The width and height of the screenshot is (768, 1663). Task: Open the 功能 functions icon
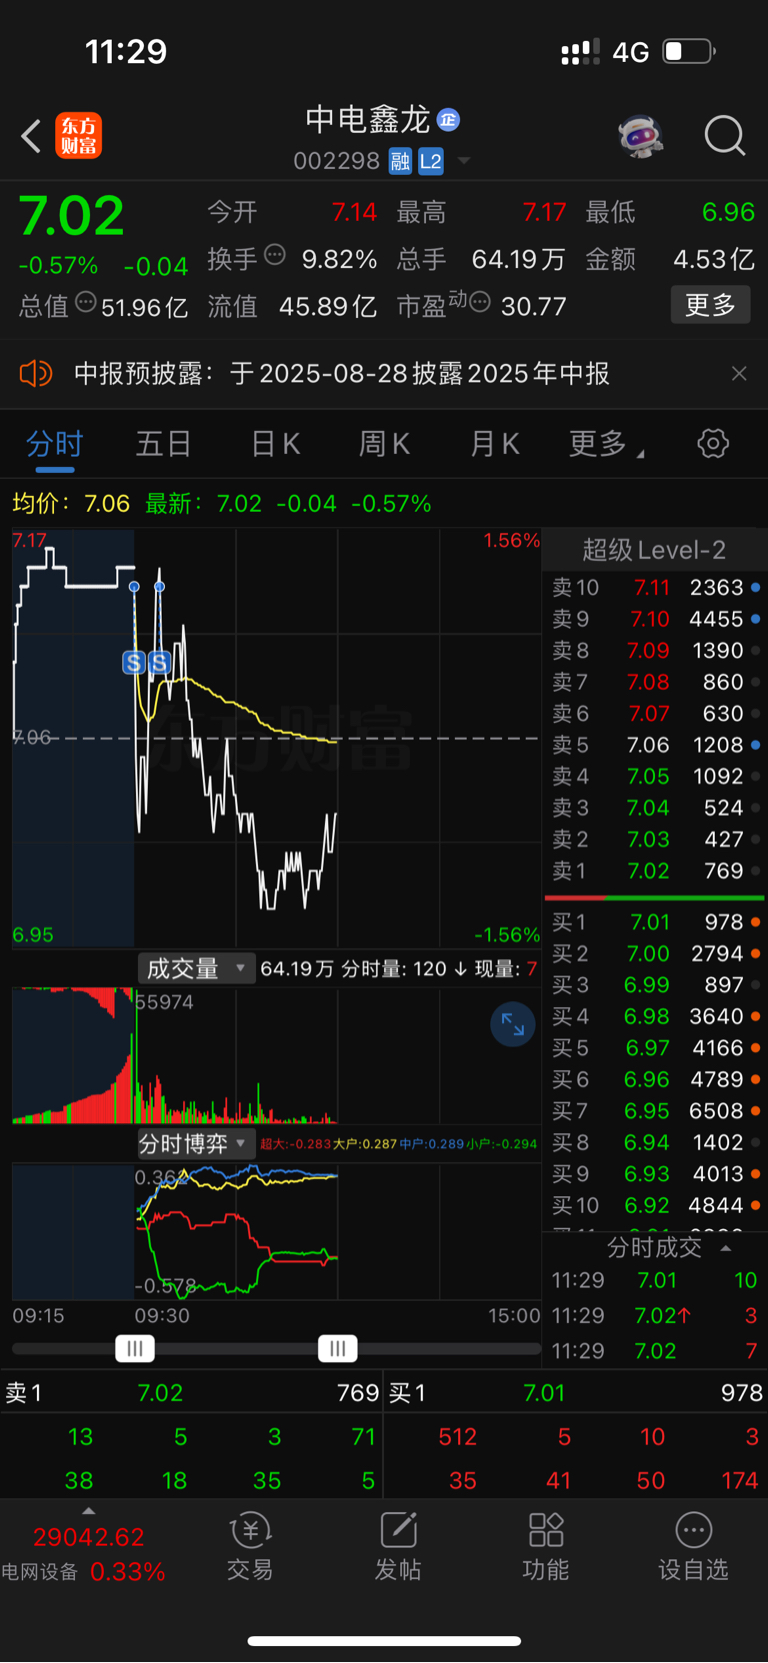pyautogui.click(x=546, y=1546)
